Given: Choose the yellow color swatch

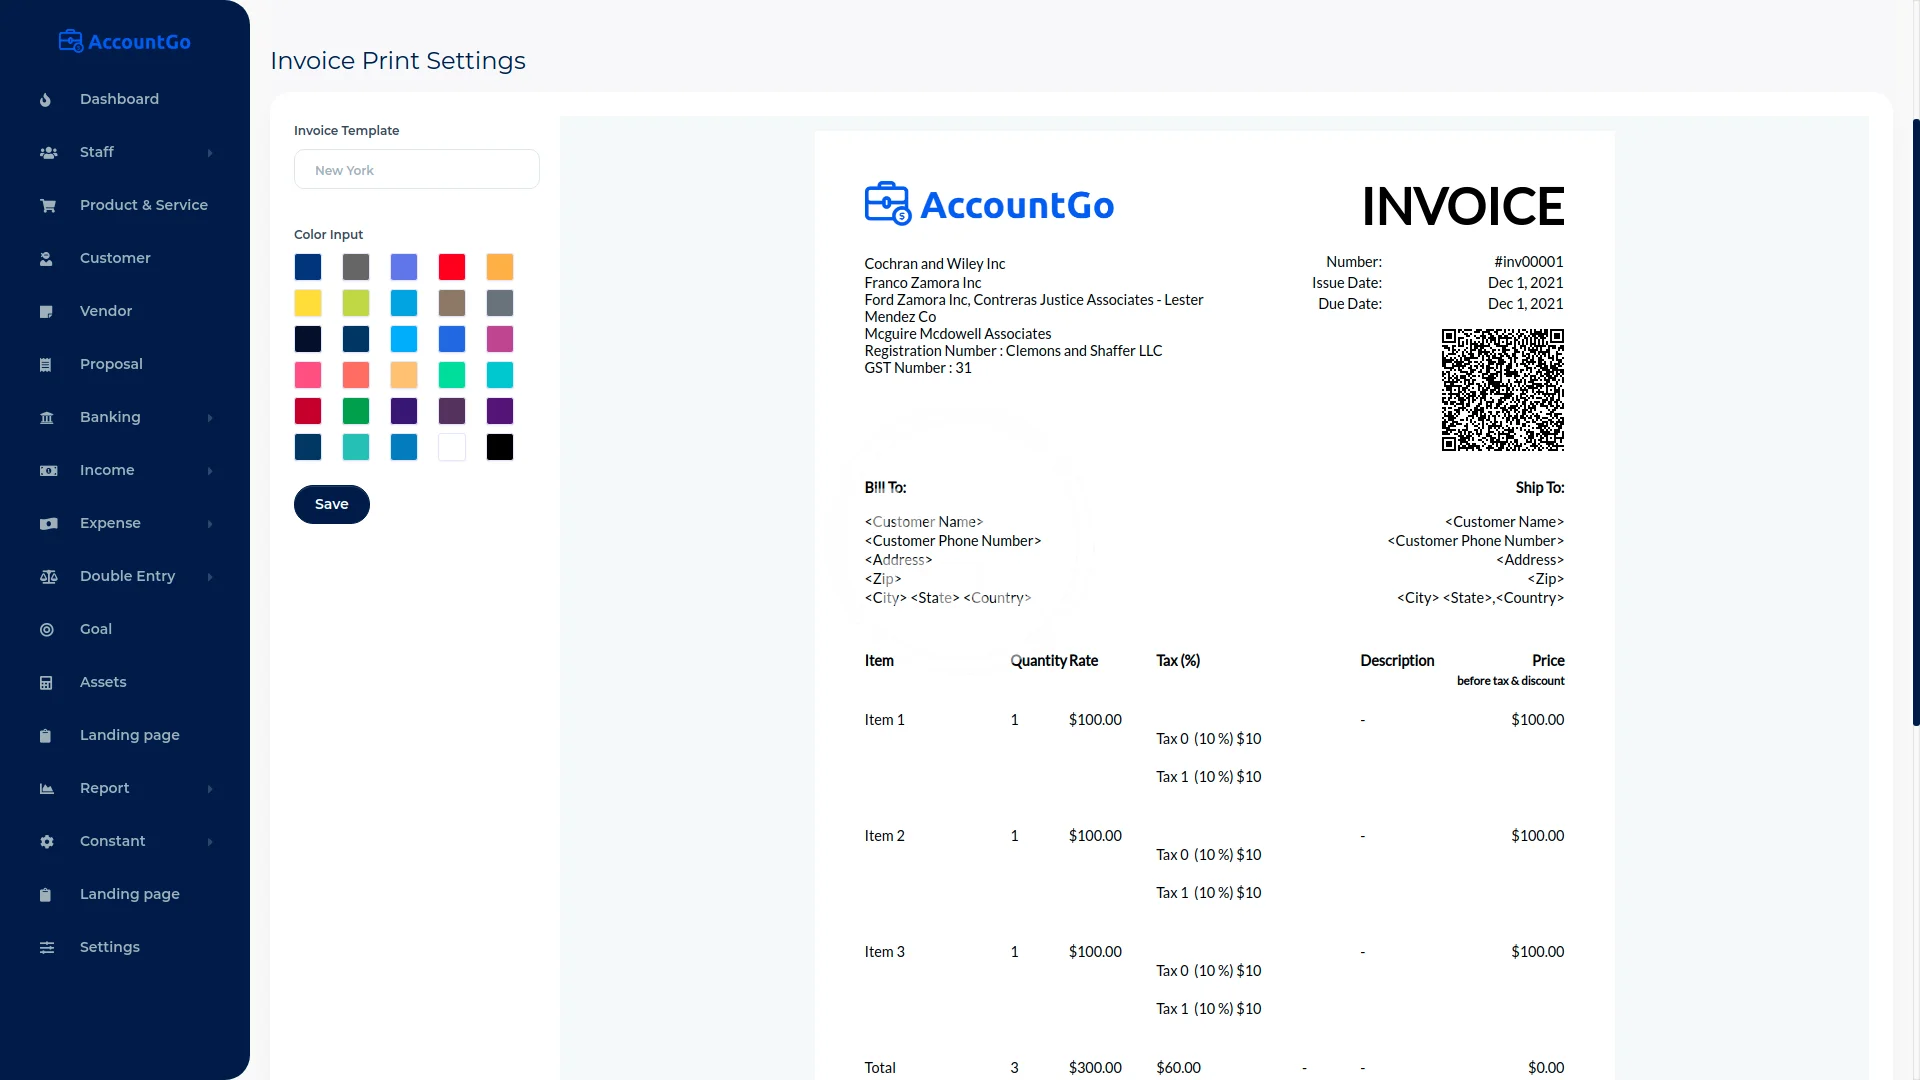Looking at the screenshot, I should (308, 303).
